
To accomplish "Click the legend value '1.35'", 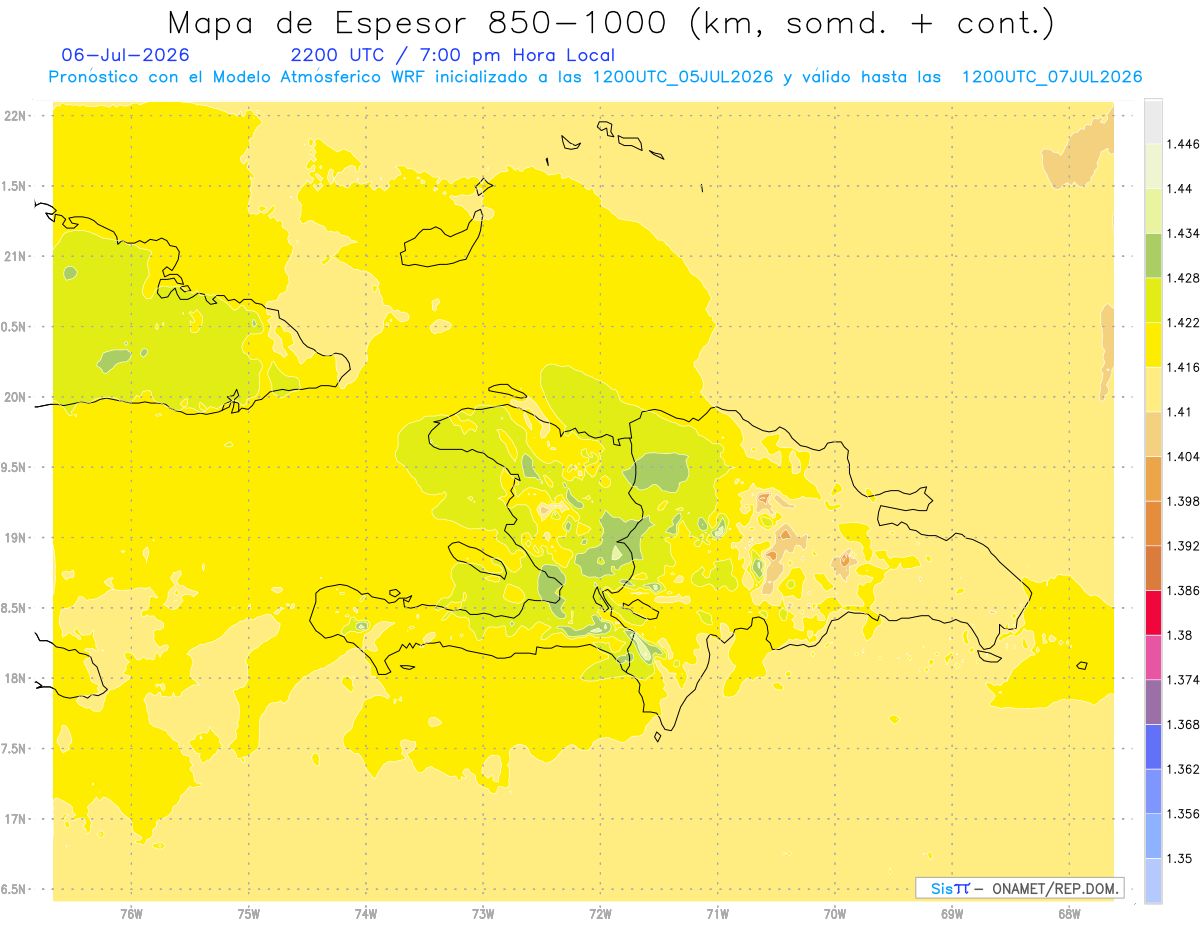I will point(1180,858).
